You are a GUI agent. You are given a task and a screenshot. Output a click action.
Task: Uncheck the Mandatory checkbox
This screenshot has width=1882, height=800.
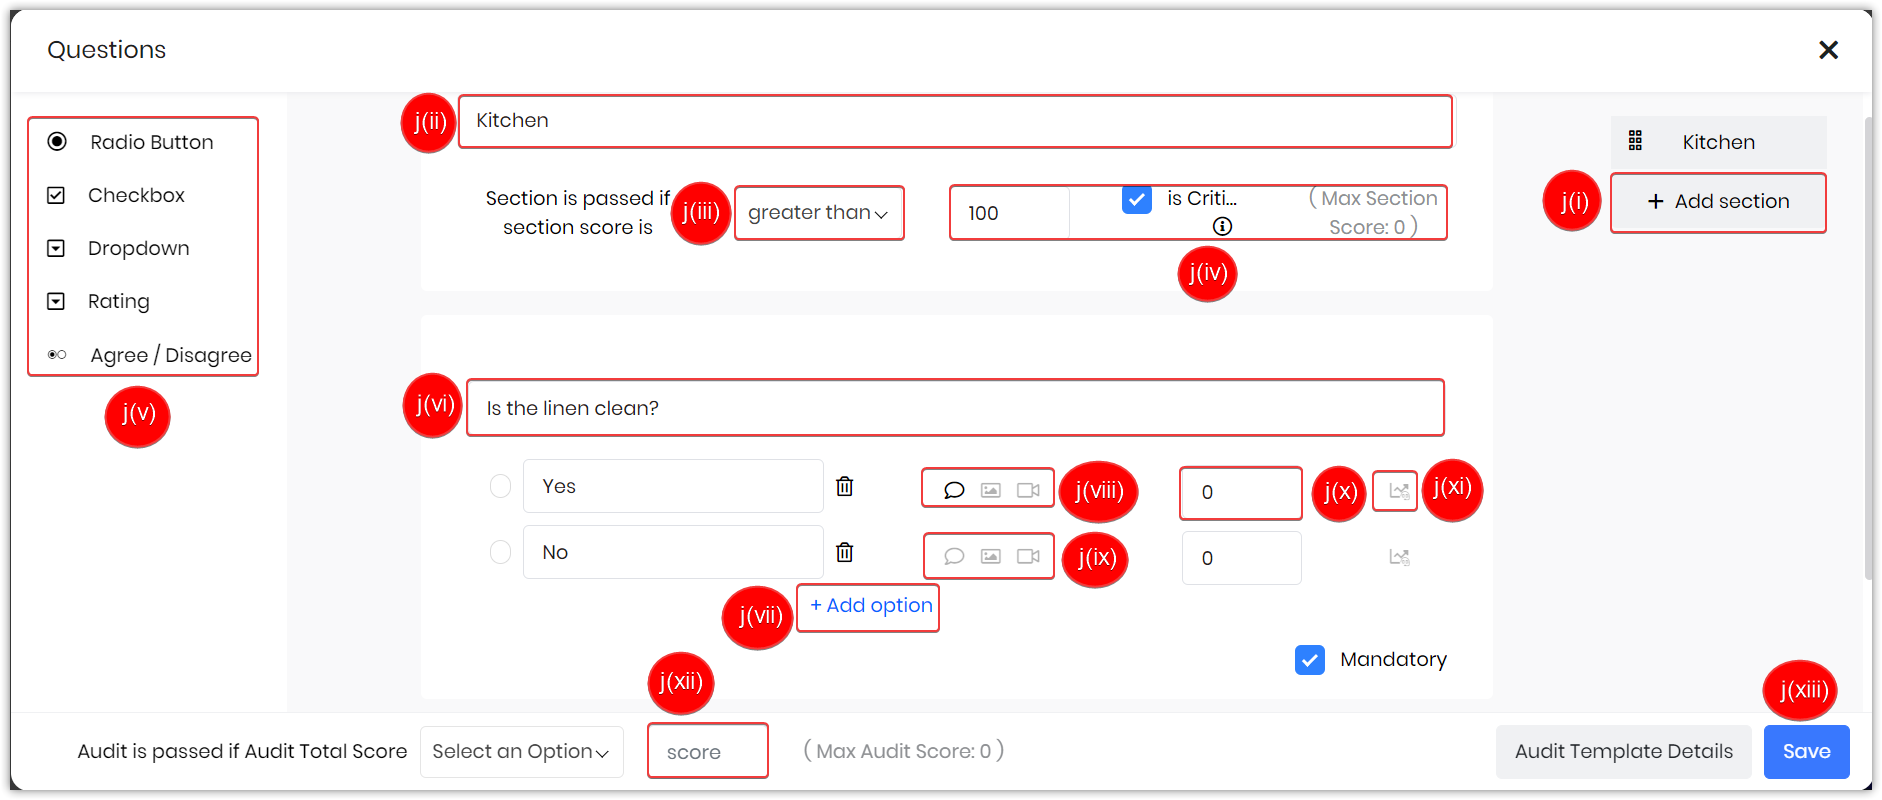[x=1310, y=660]
